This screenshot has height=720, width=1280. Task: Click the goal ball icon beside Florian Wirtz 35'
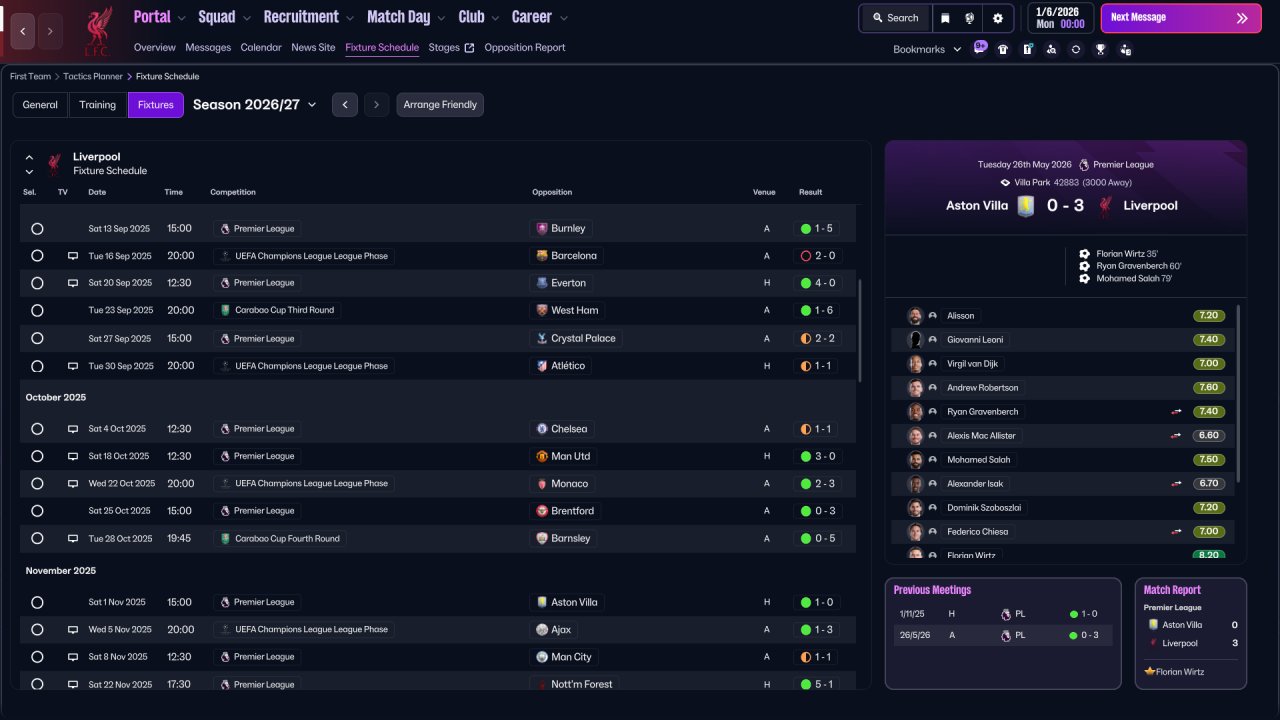click(x=1085, y=254)
